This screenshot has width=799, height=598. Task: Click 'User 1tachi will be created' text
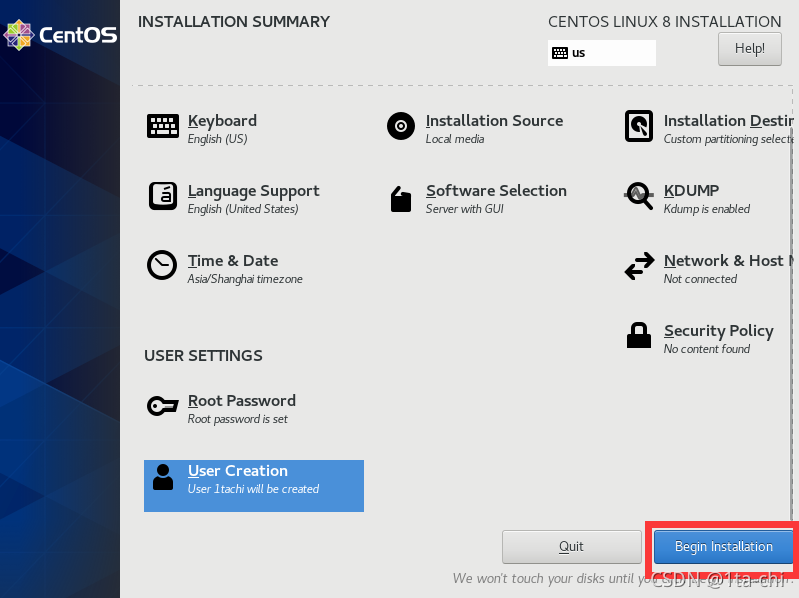click(253, 489)
